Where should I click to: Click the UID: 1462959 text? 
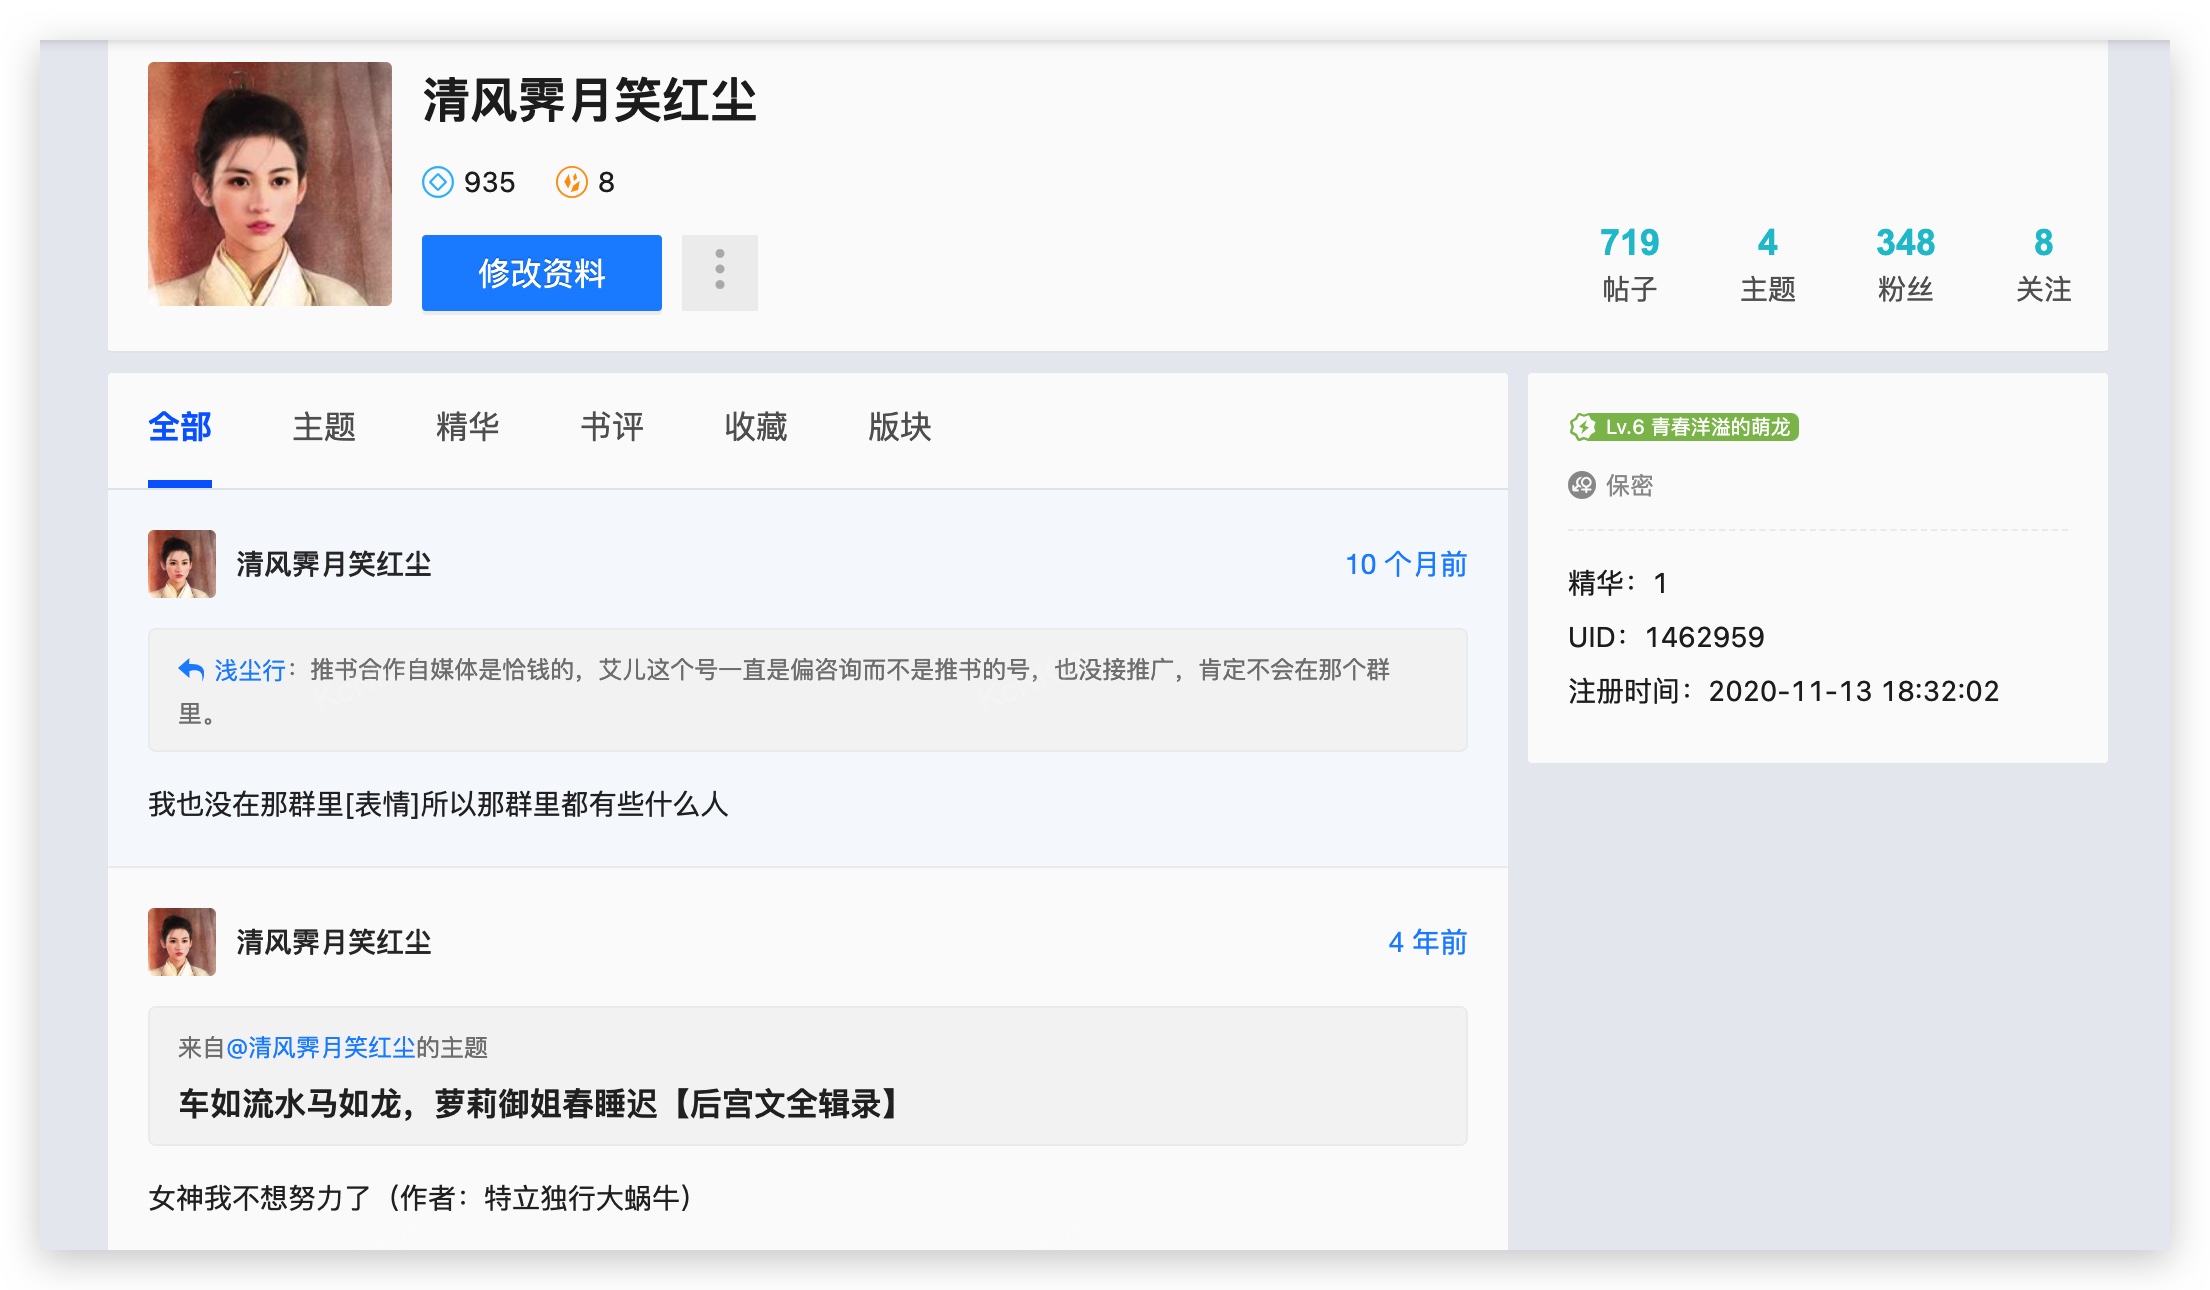point(1666,637)
